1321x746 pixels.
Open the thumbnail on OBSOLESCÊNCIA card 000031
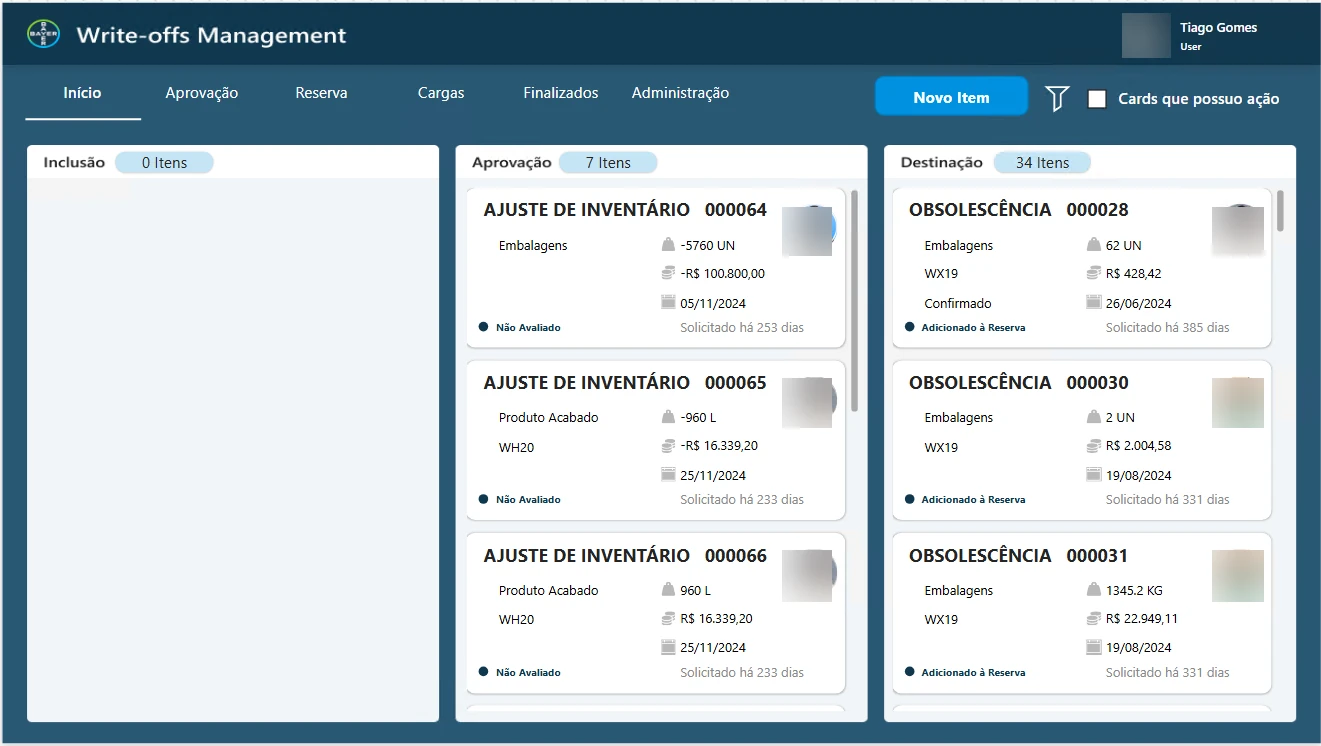1238,576
